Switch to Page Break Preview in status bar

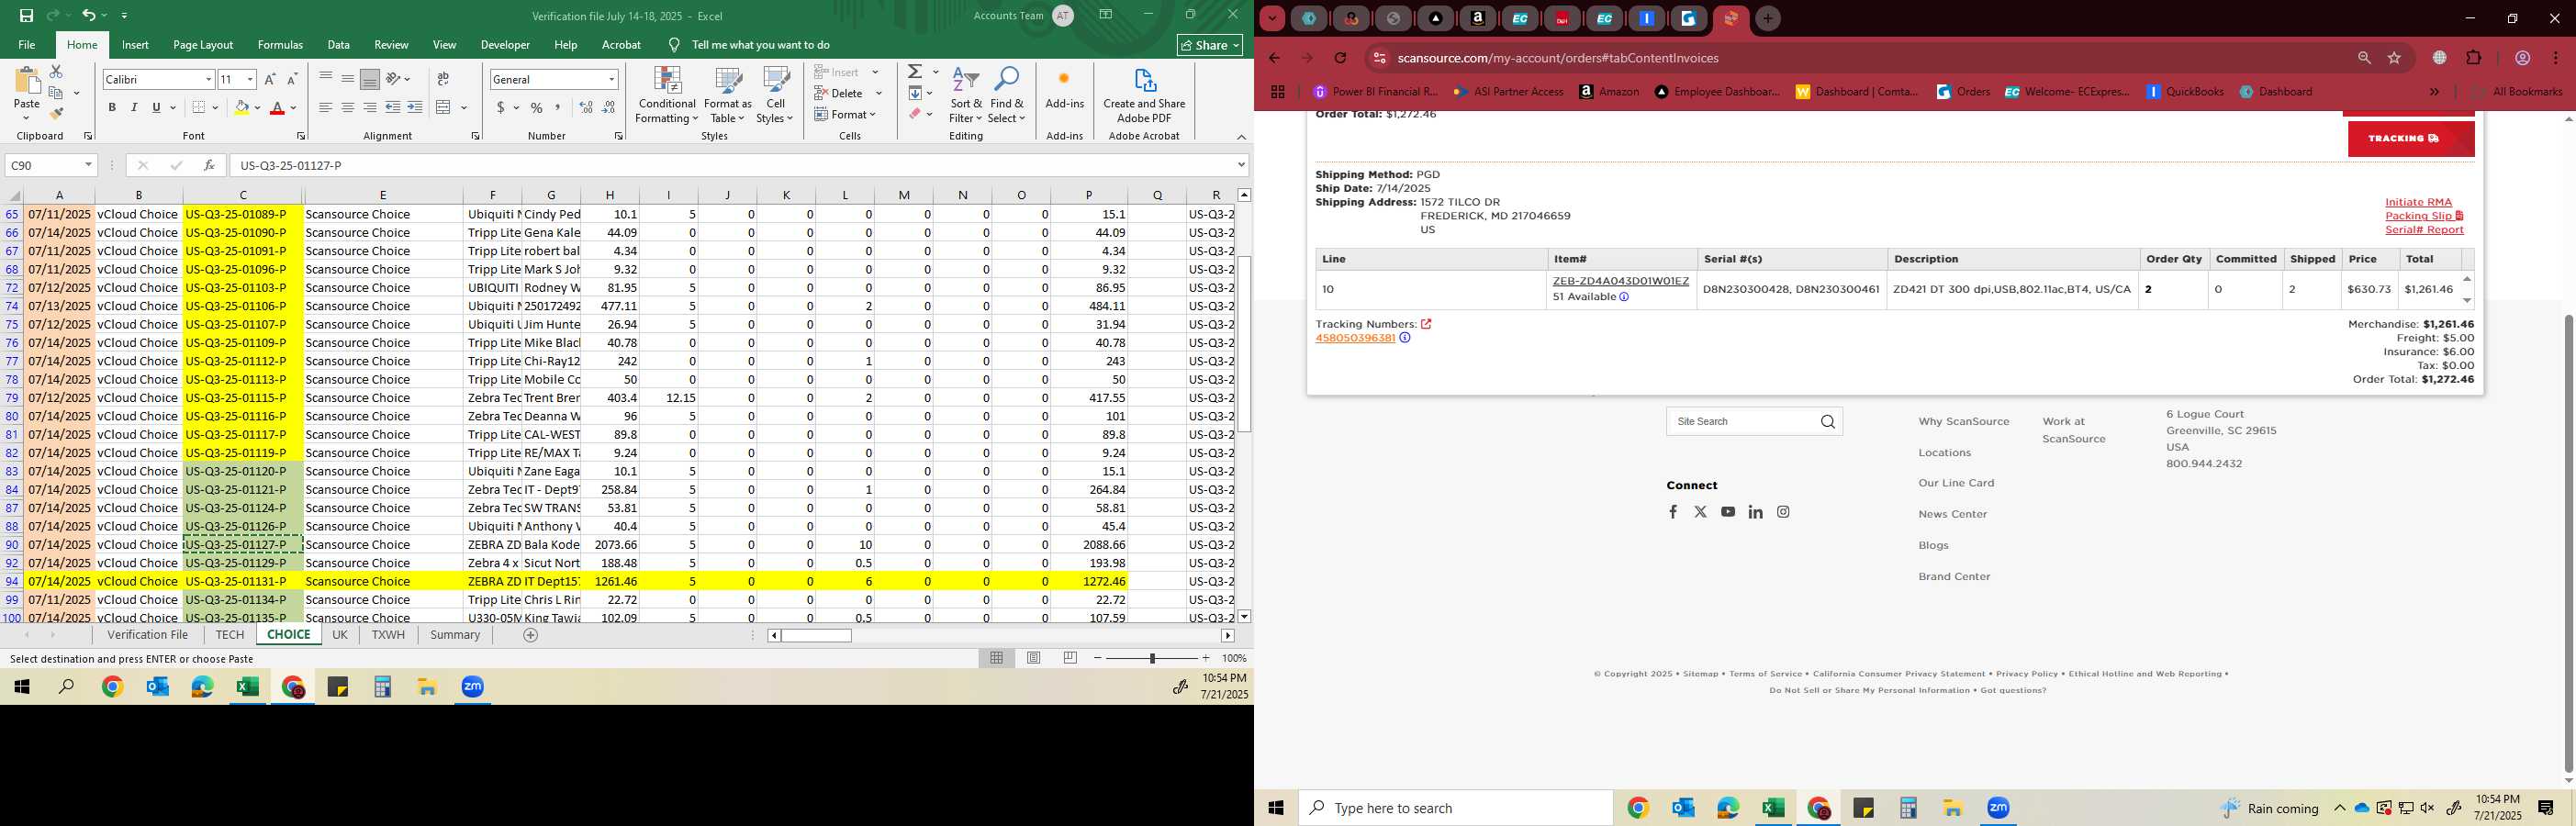(x=1070, y=658)
